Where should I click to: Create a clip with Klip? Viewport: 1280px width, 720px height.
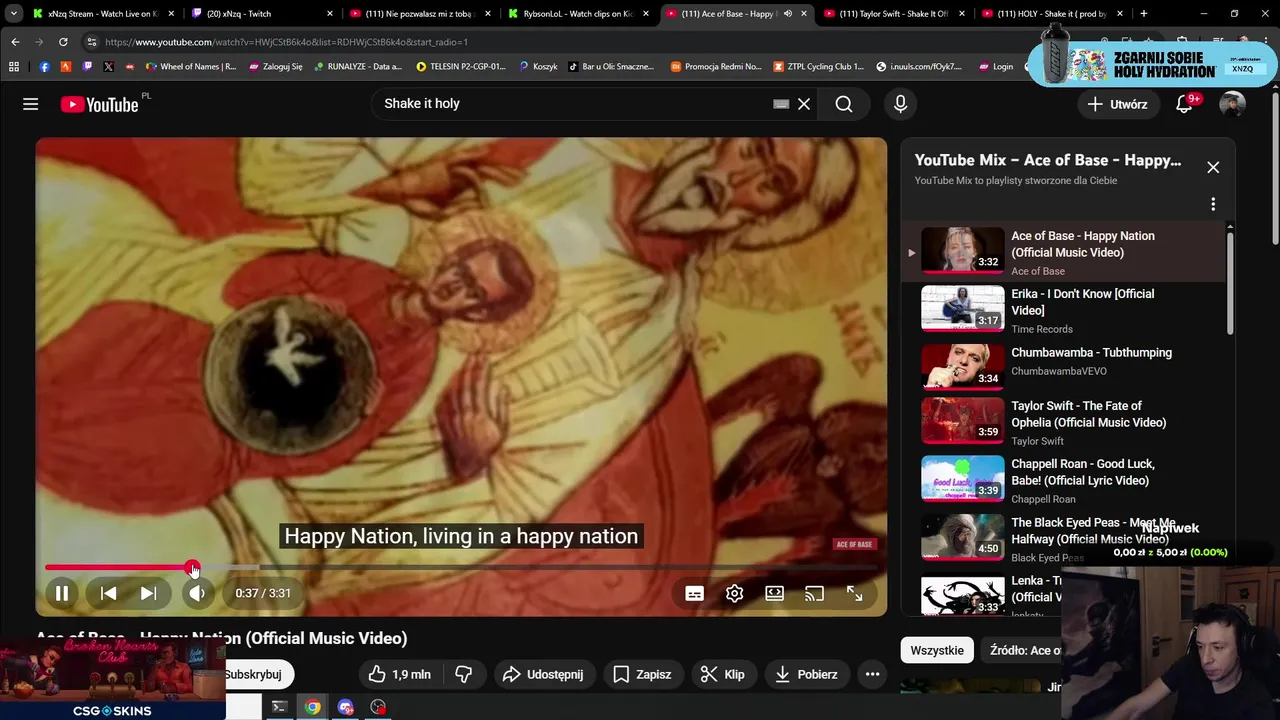click(x=722, y=674)
